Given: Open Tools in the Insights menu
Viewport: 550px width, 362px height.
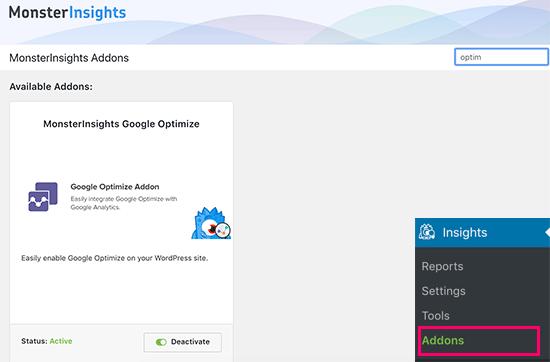Looking at the screenshot, I should pyautogui.click(x=435, y=316).
